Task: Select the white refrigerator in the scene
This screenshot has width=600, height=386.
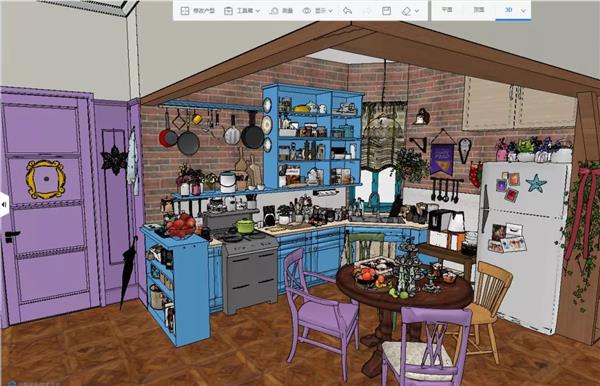Action: pyautogui.click(x=521, y=245)
